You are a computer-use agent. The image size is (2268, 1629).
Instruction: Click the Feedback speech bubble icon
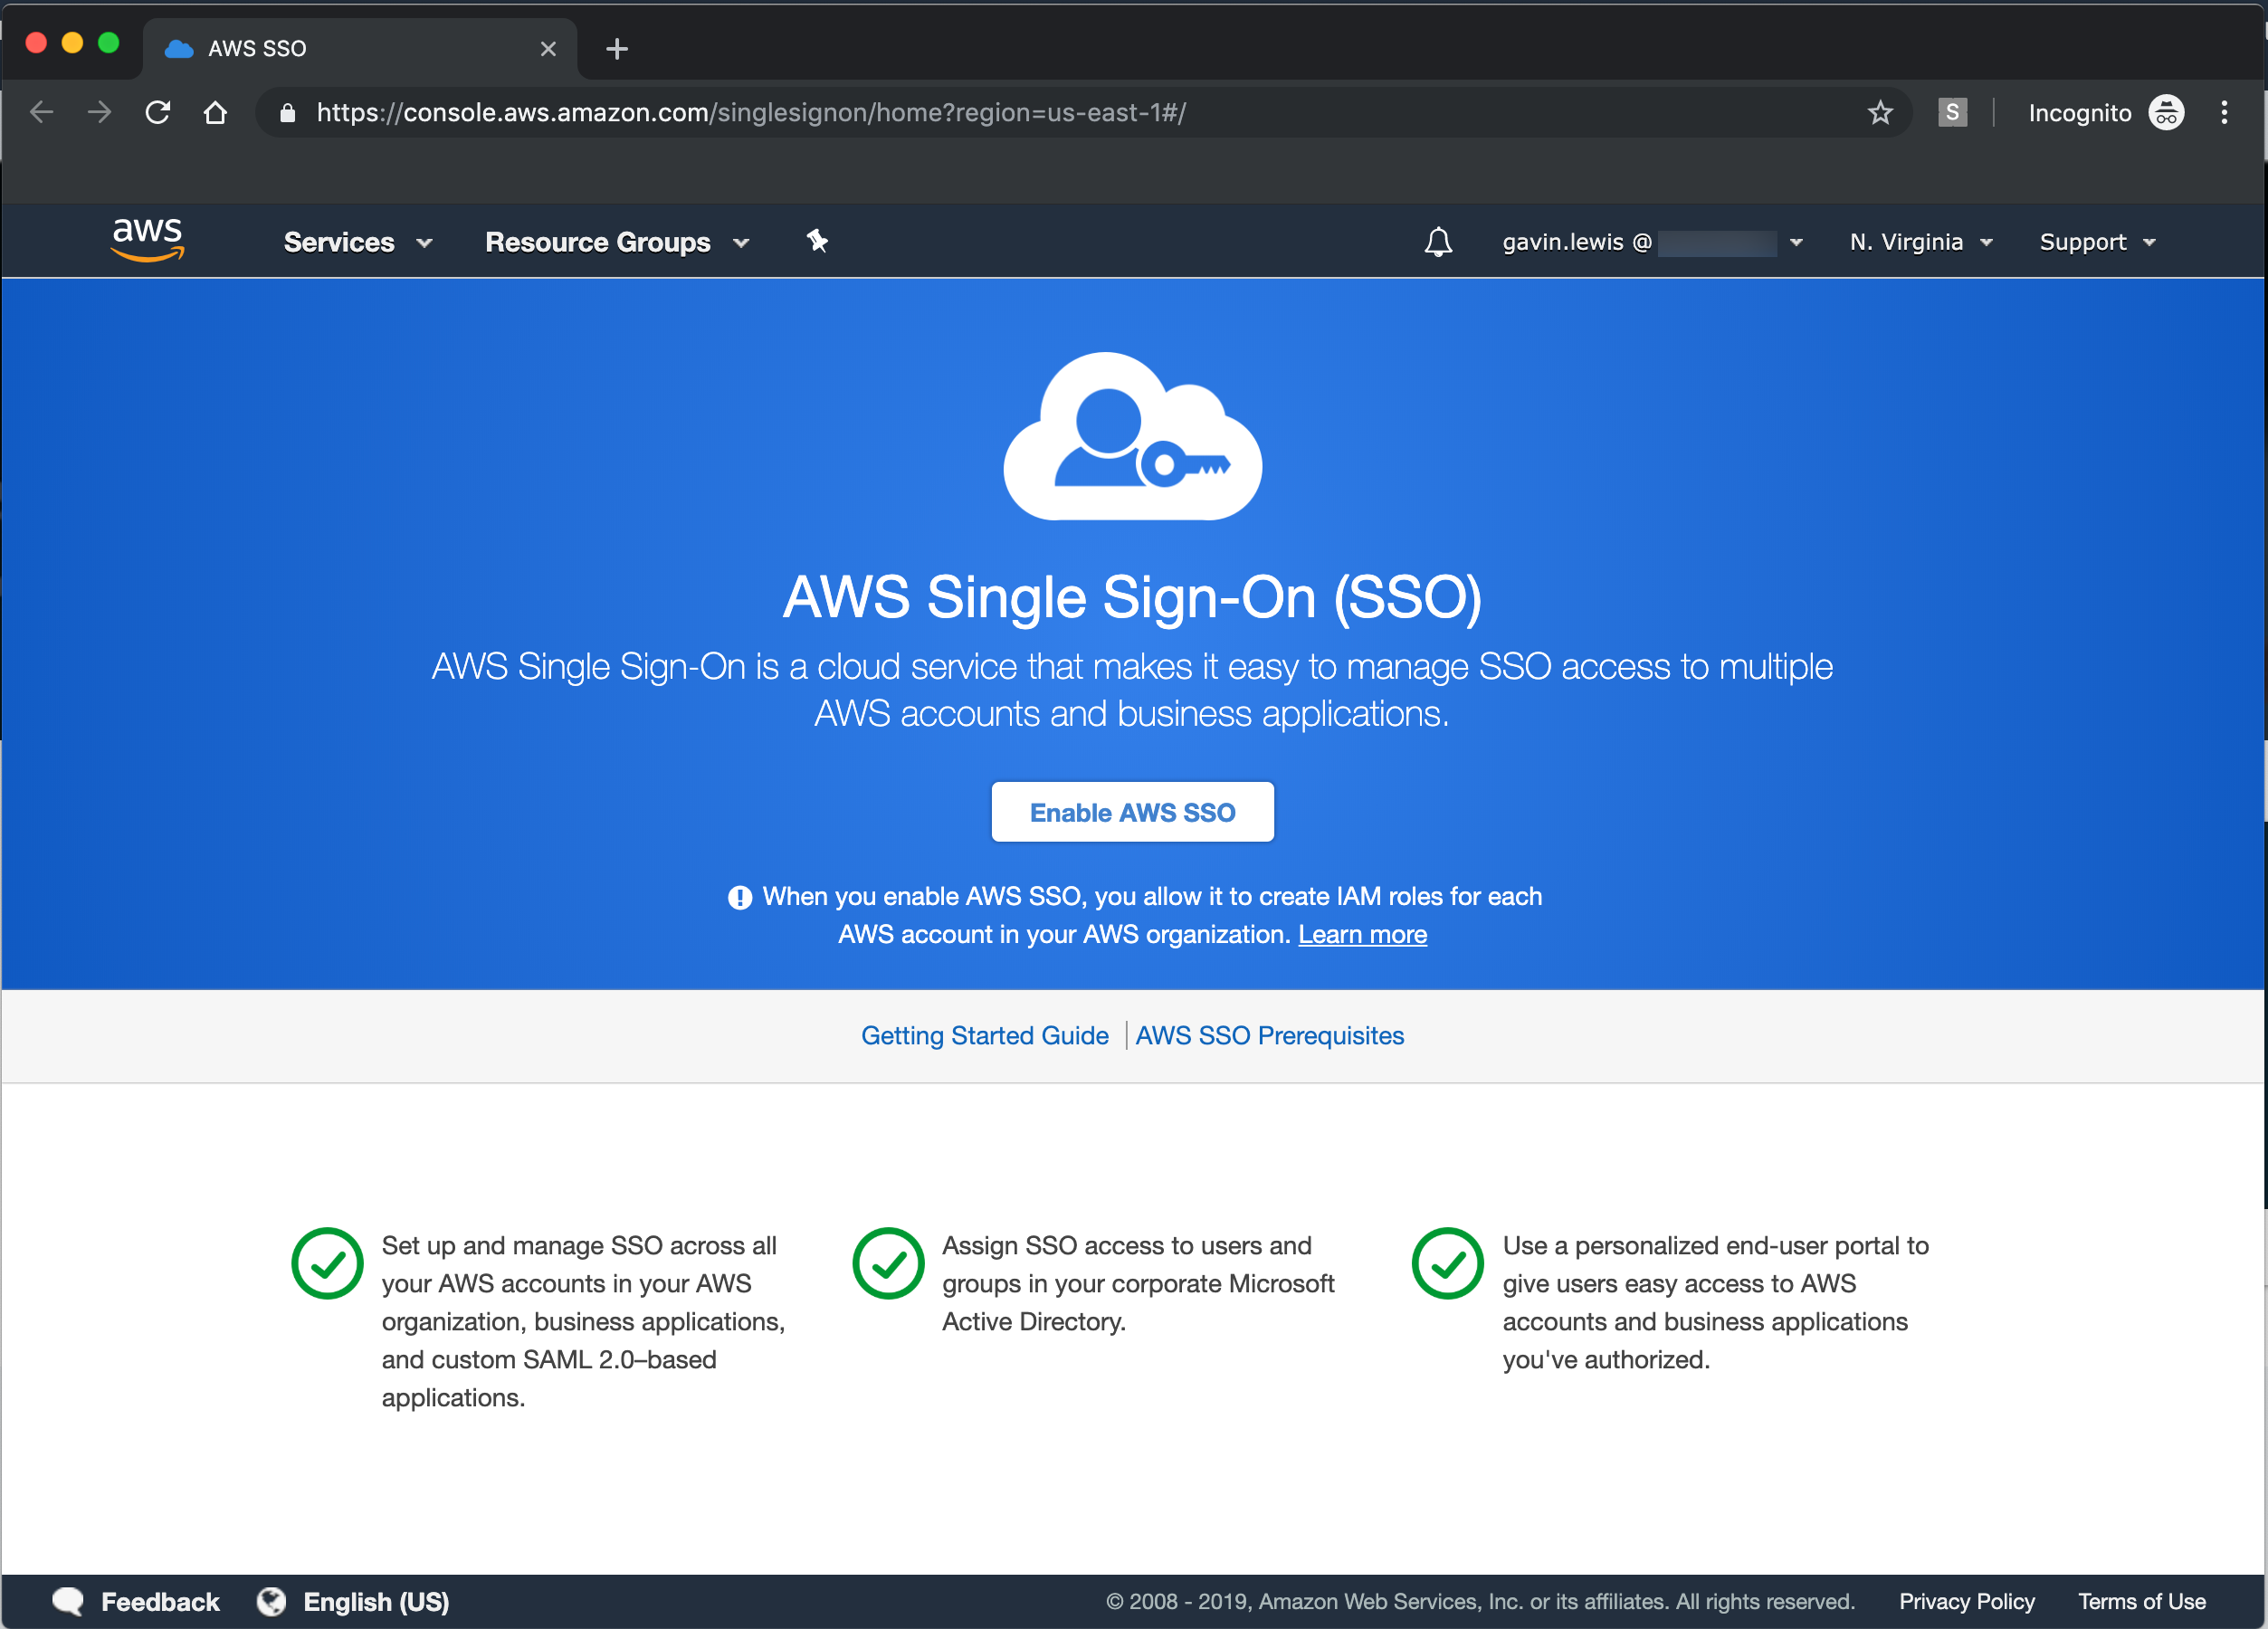68,1601
